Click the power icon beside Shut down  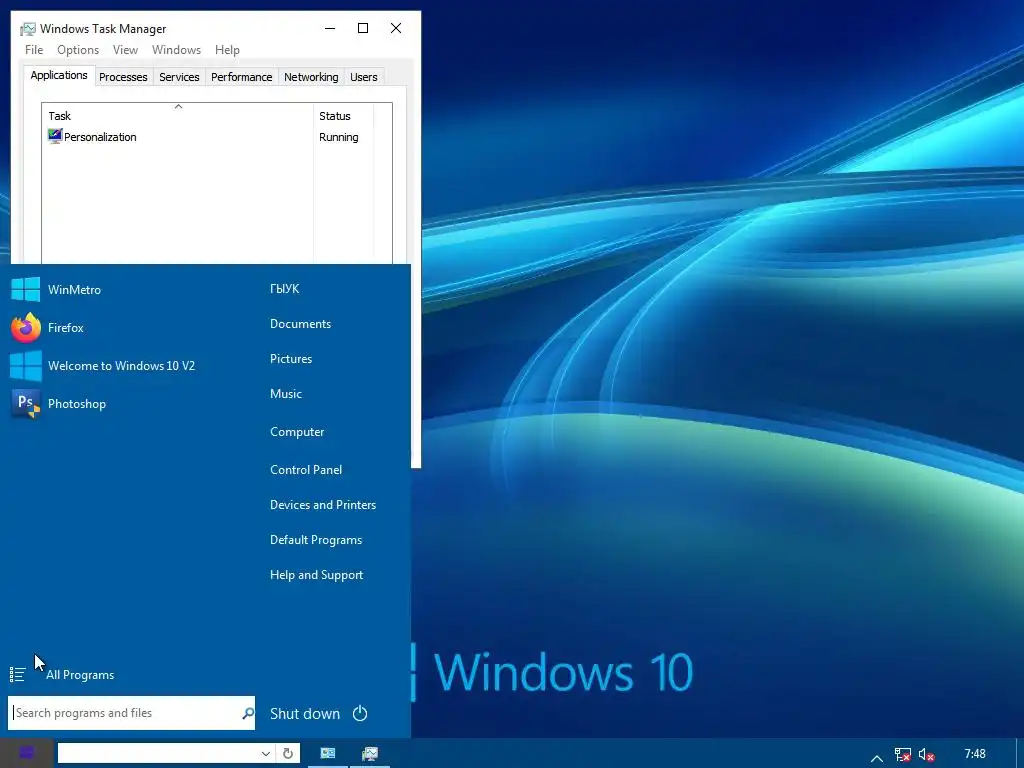point(360,713)
